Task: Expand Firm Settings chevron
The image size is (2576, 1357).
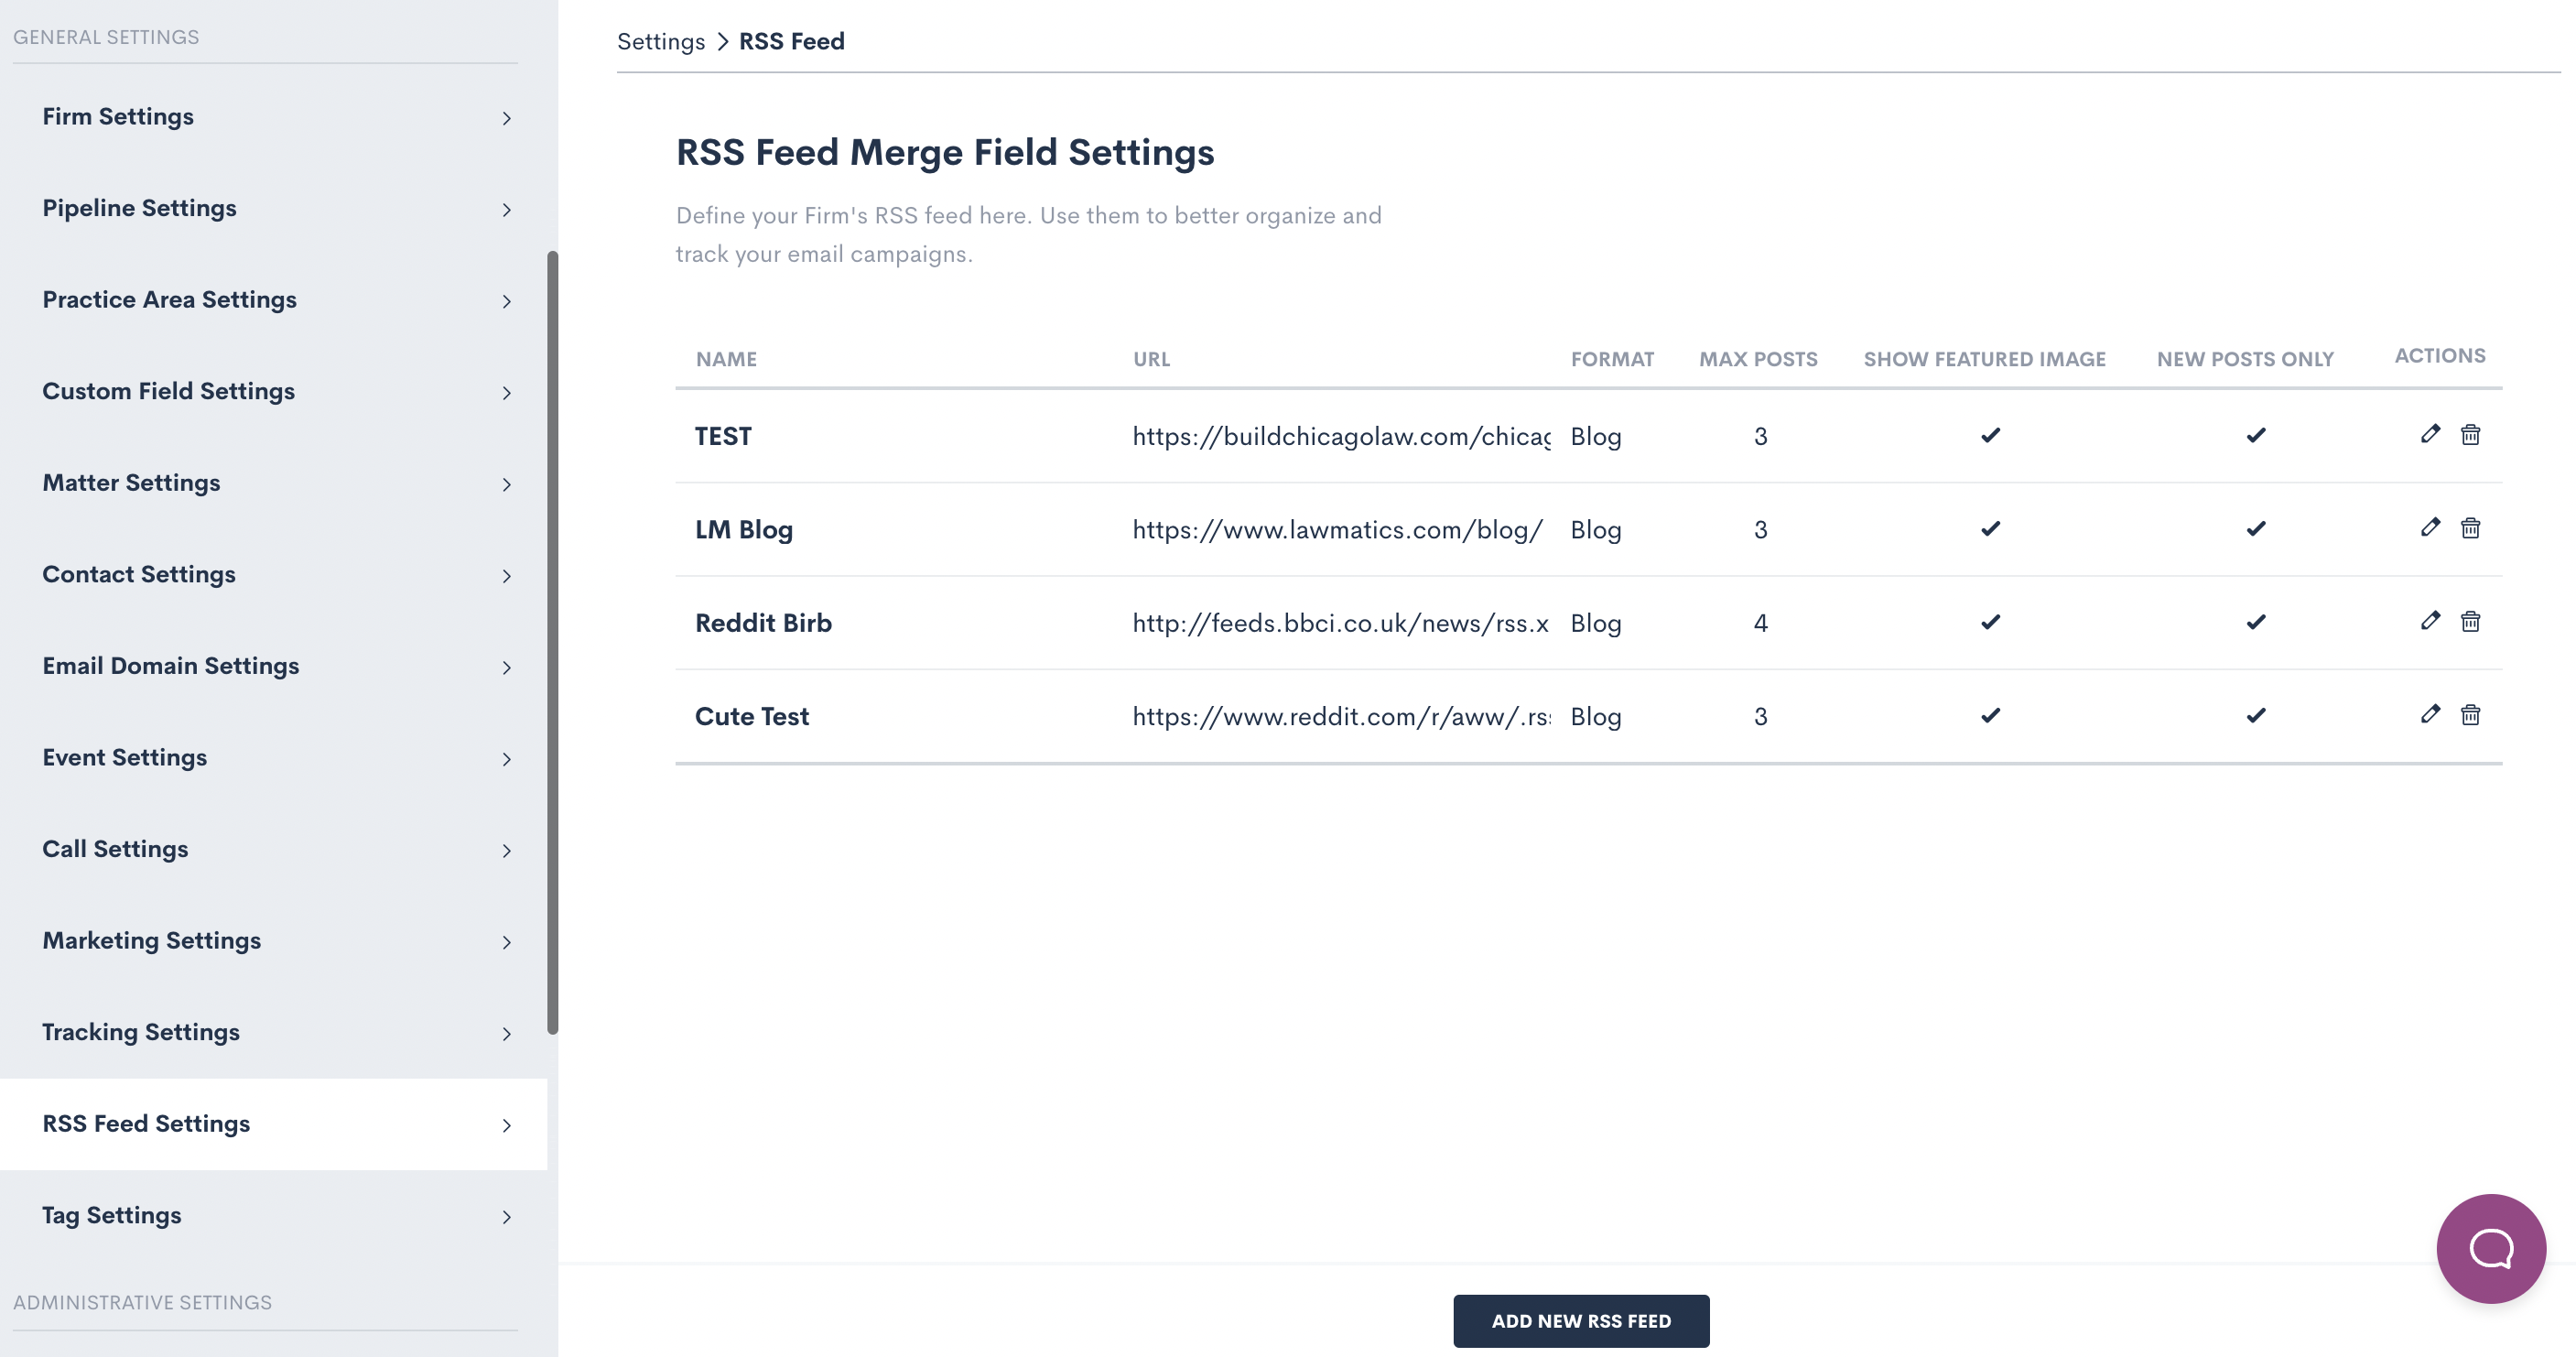Action: (507, 118)
